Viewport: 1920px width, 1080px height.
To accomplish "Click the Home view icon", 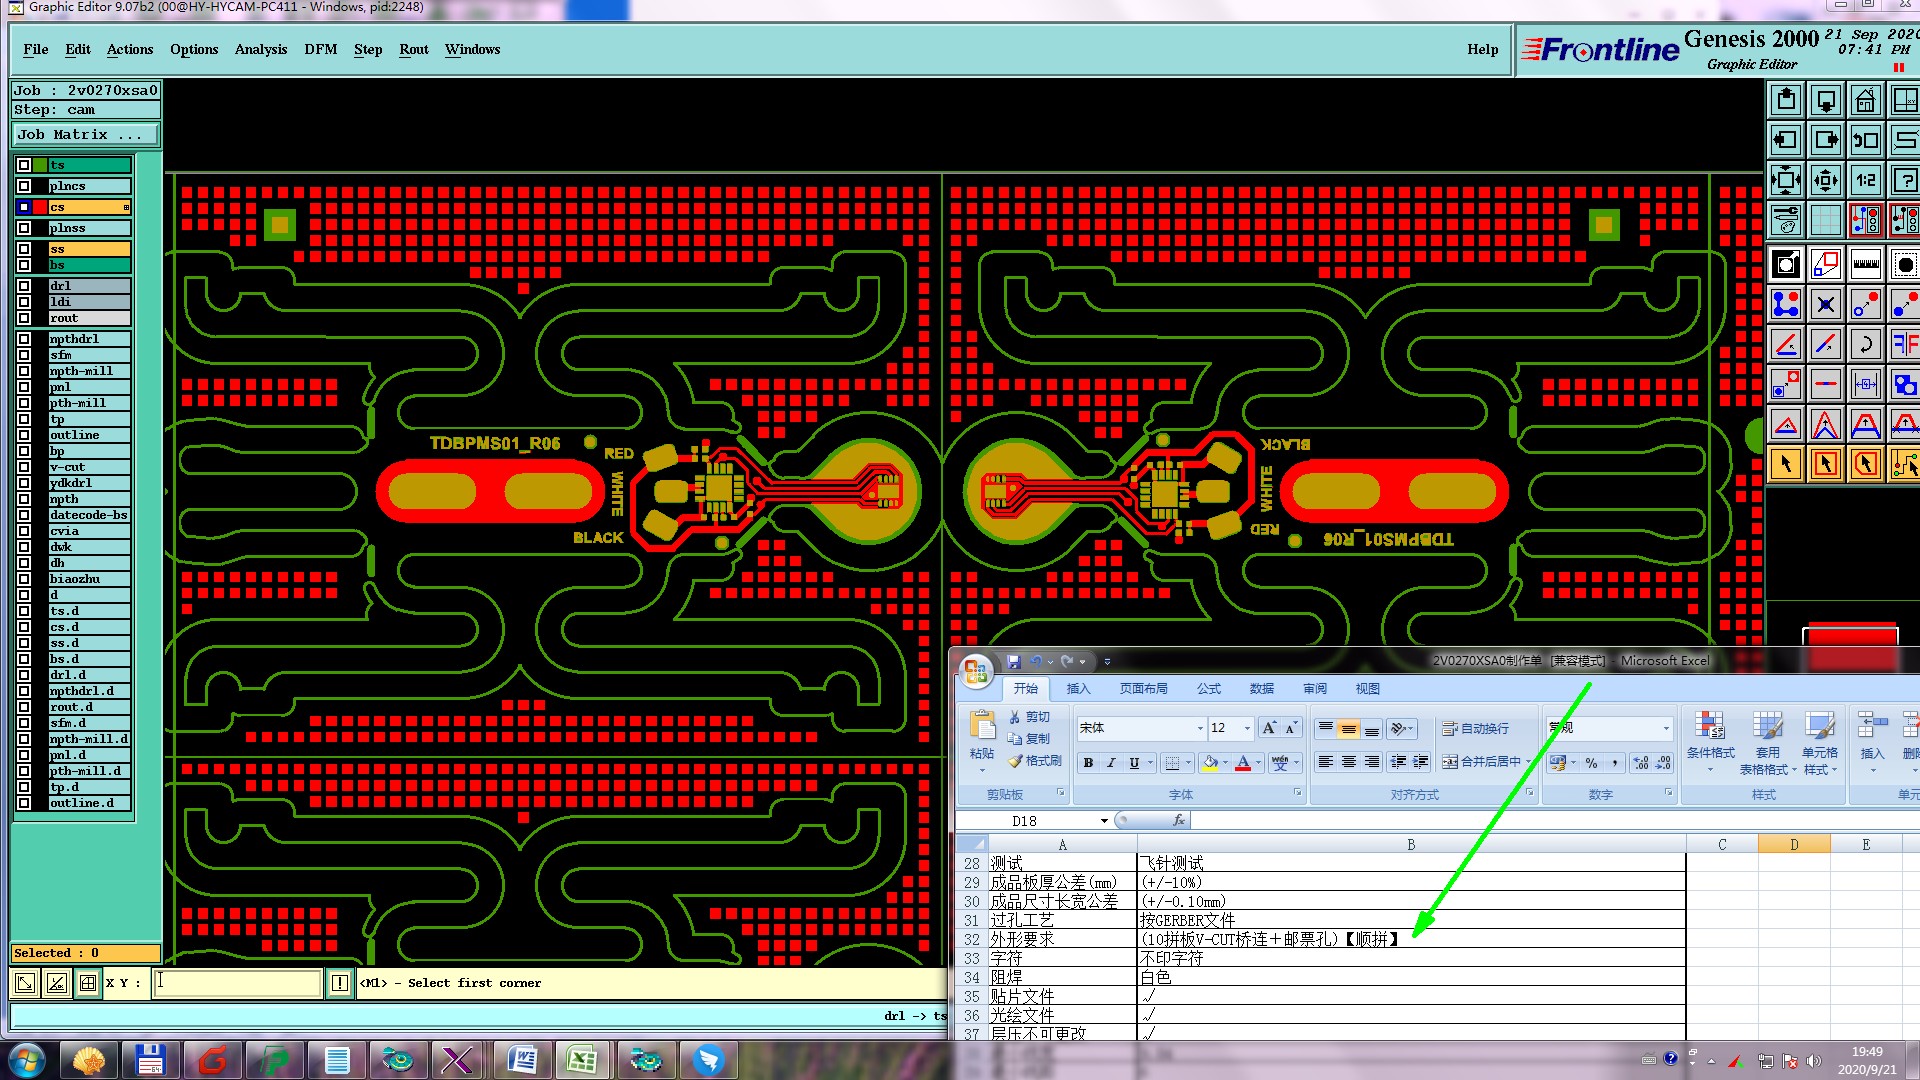I will coord(1865,101).
